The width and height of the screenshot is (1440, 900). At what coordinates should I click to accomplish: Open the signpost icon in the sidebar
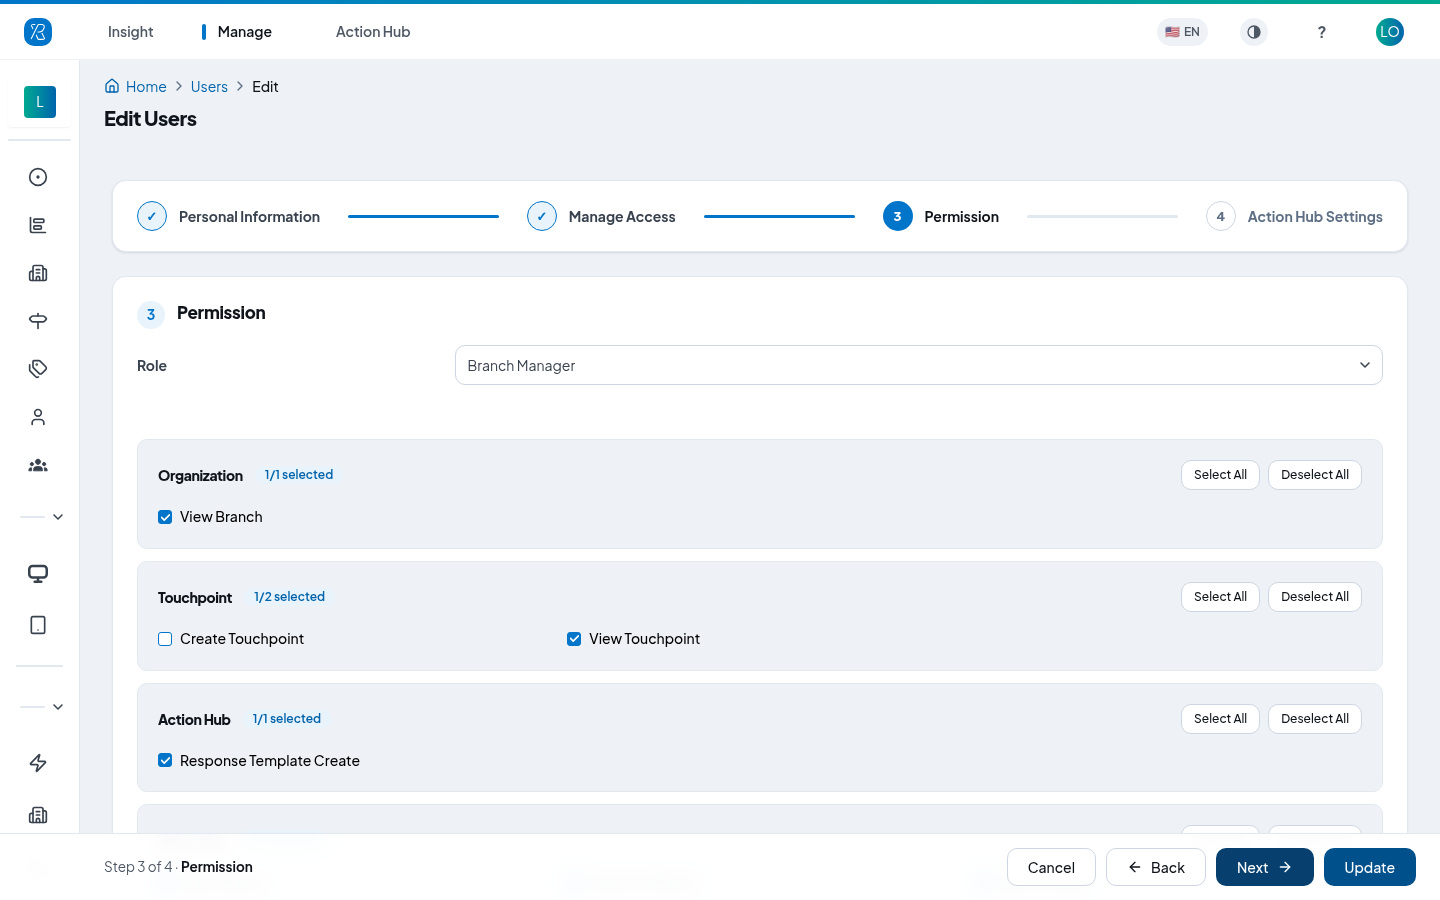pyautogui.click(x=38, y=321)
